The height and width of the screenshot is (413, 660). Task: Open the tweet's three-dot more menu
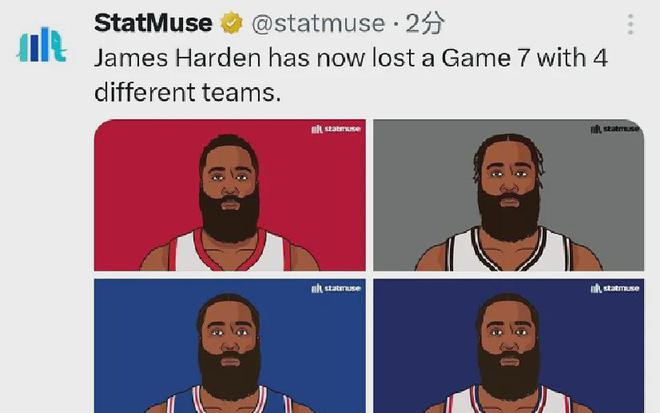click(x=630, y=24)
